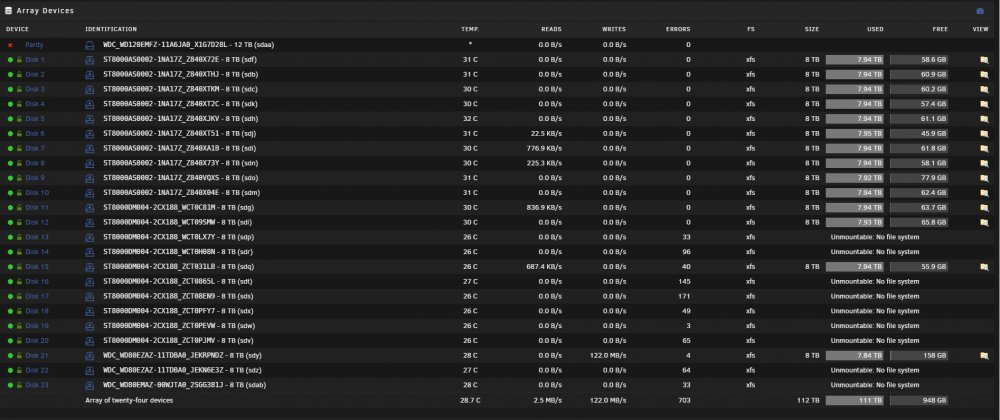Click the 32 C temperature for Disk 5
The height and width of the screenshot is (420, 1000).
coord(471,119)
